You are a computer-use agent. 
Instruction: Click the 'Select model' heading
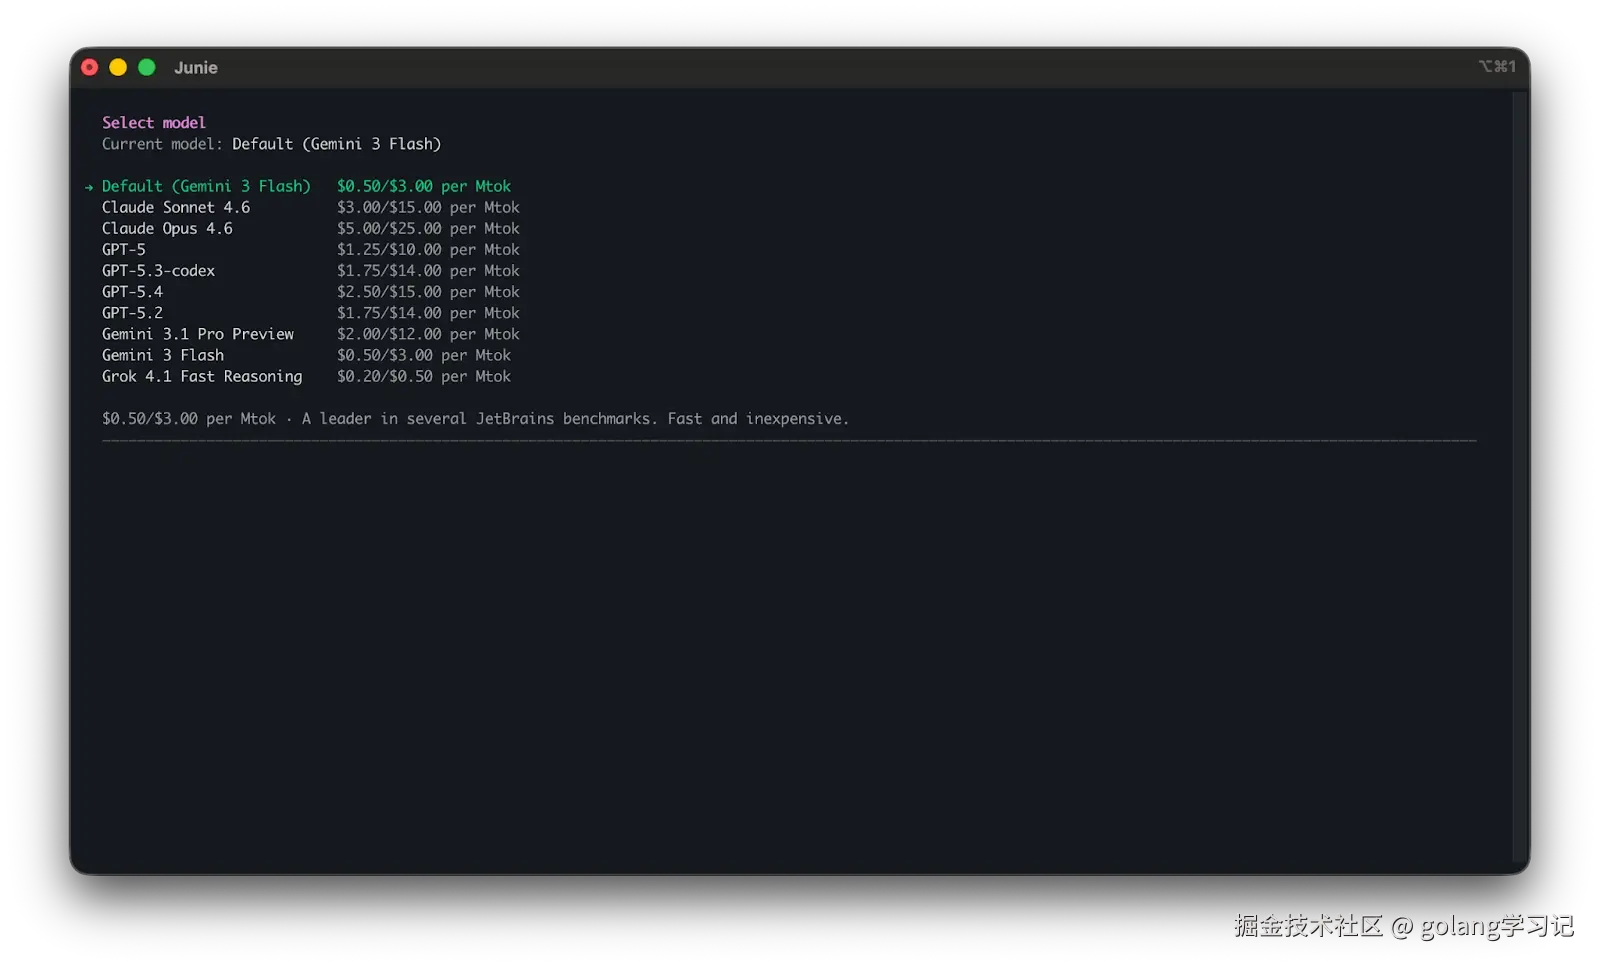click(x=154, y=122)
